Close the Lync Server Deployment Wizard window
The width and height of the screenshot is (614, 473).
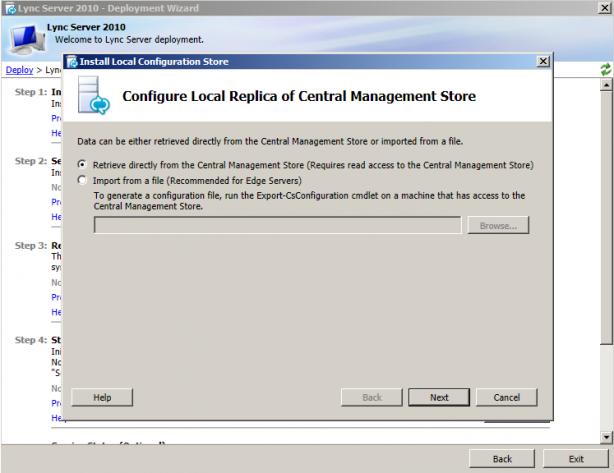point(605,8)
